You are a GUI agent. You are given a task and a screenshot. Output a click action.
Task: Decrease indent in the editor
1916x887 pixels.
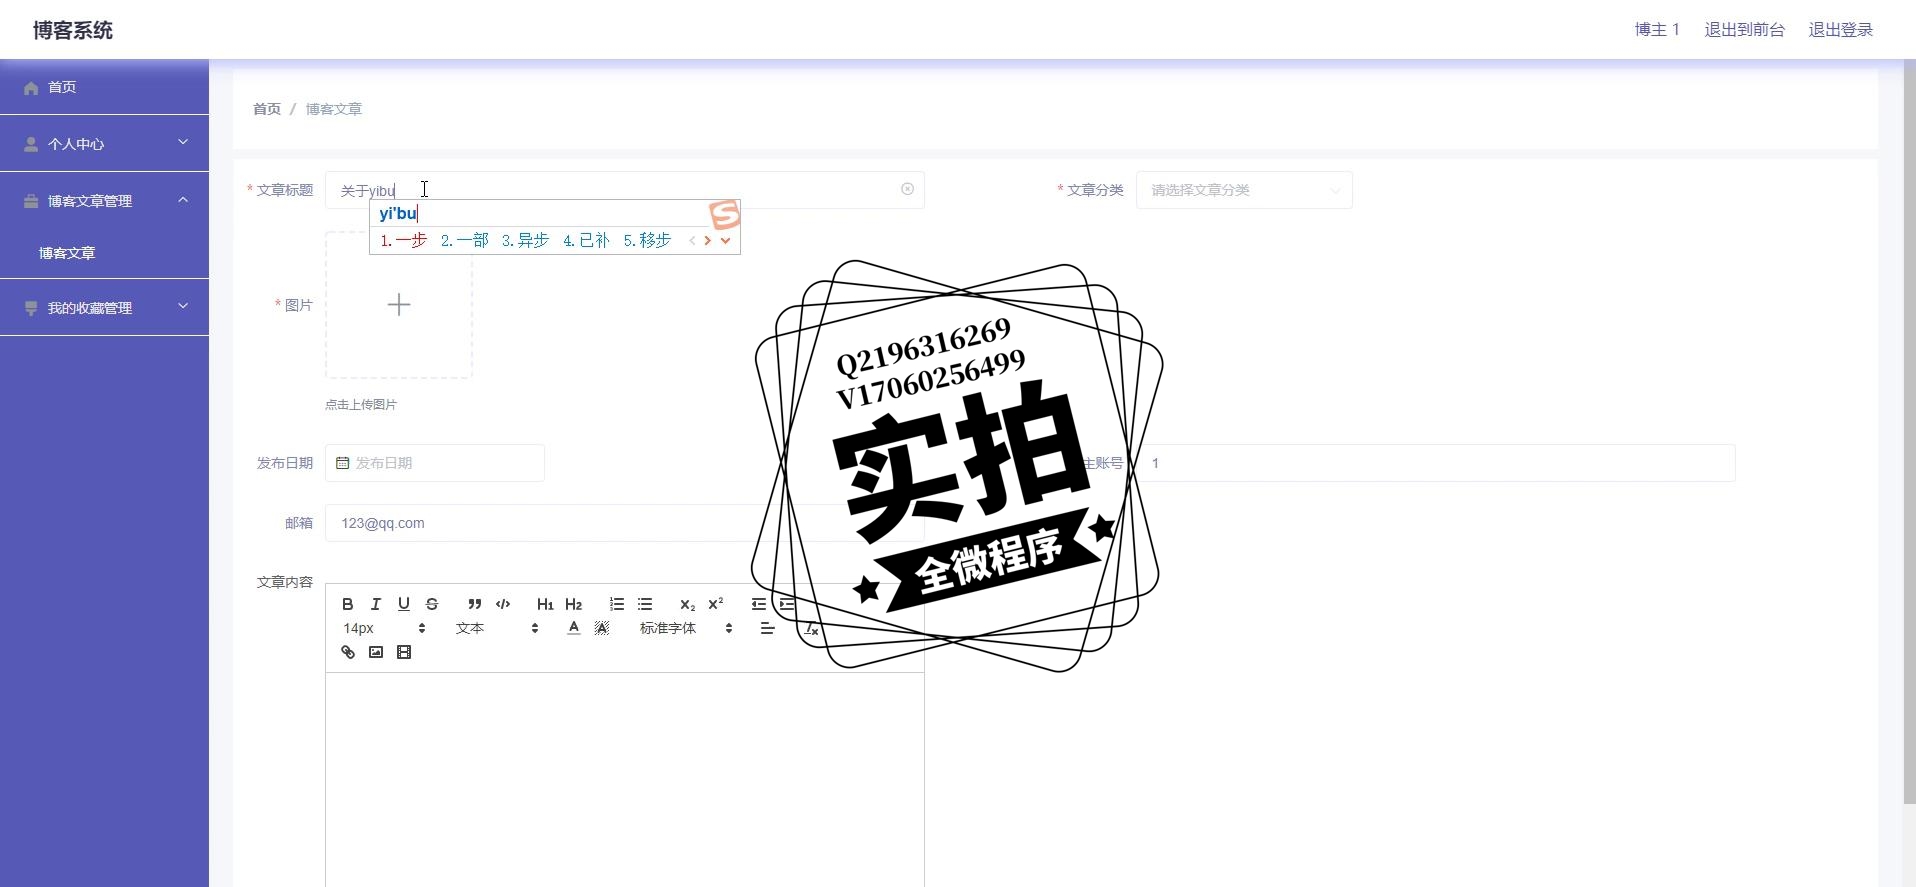pos(759,604)
